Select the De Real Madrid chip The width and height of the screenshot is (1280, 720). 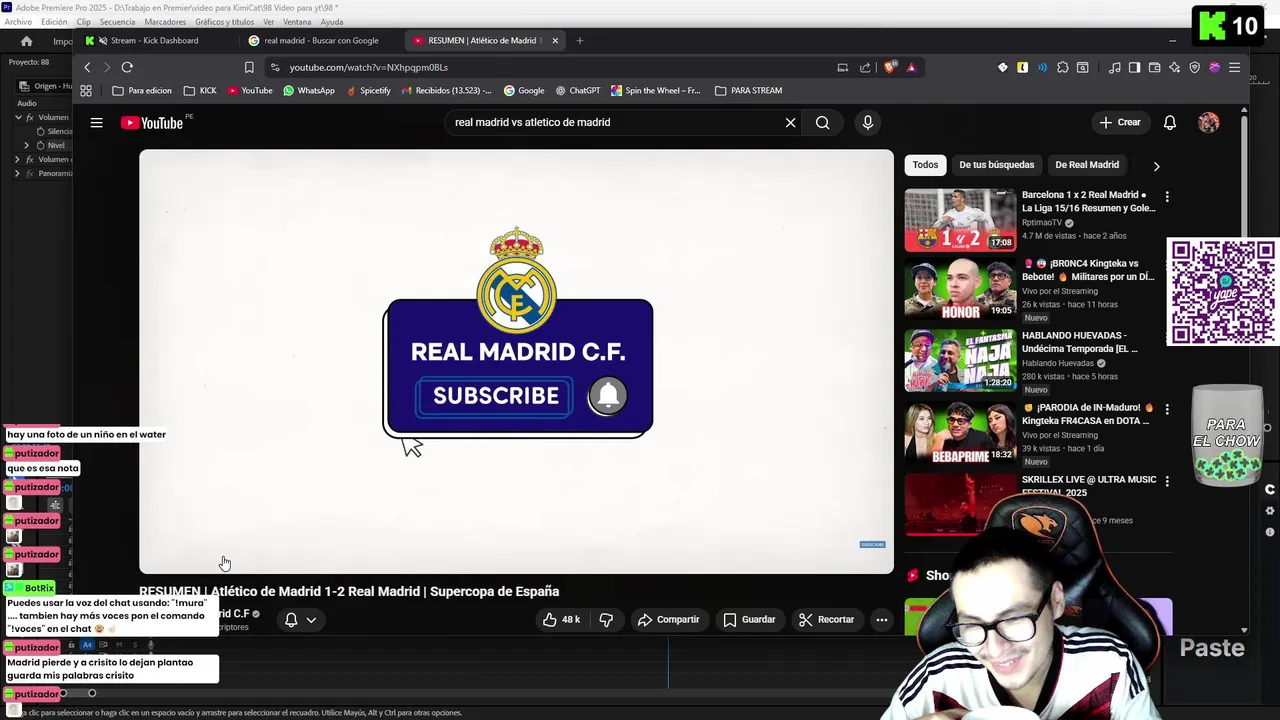[x=1087, y=165]
